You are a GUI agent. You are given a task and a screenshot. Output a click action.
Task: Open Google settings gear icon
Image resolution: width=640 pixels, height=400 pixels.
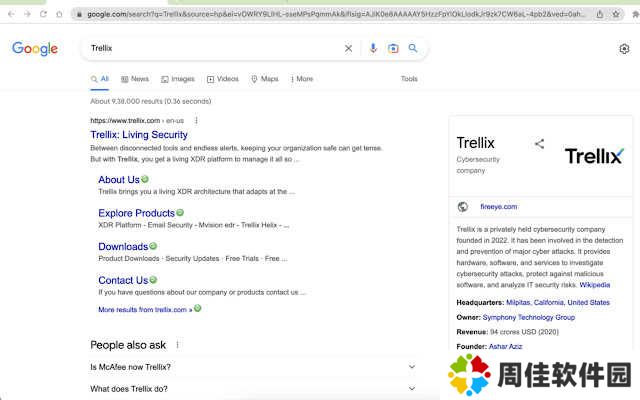[x=625, y=48]
